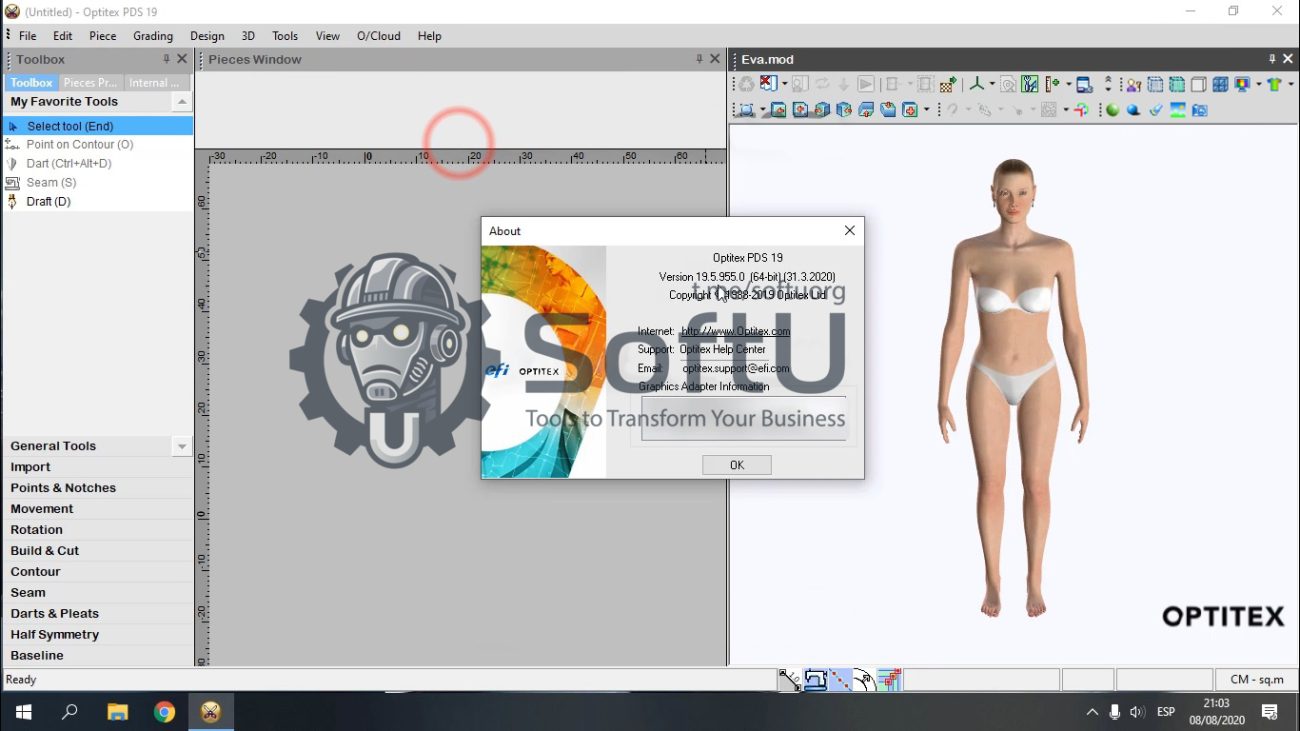1300x731 pixels.
Task: Open the 3D menu
Action: coord(248,36)
